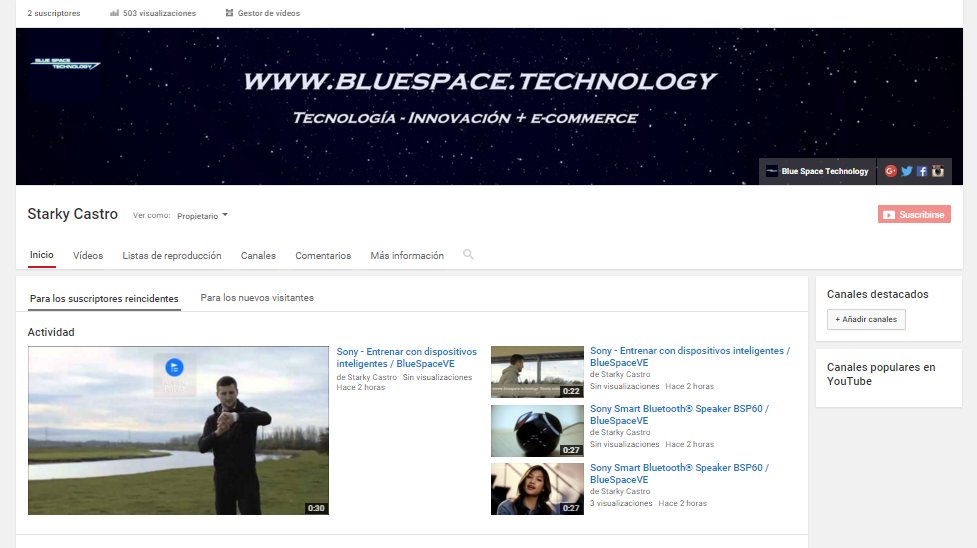The height and width of the screenshot is (548, 977).
Task: Open the Blue Space Technology website link
Action: tap(817, 171)
